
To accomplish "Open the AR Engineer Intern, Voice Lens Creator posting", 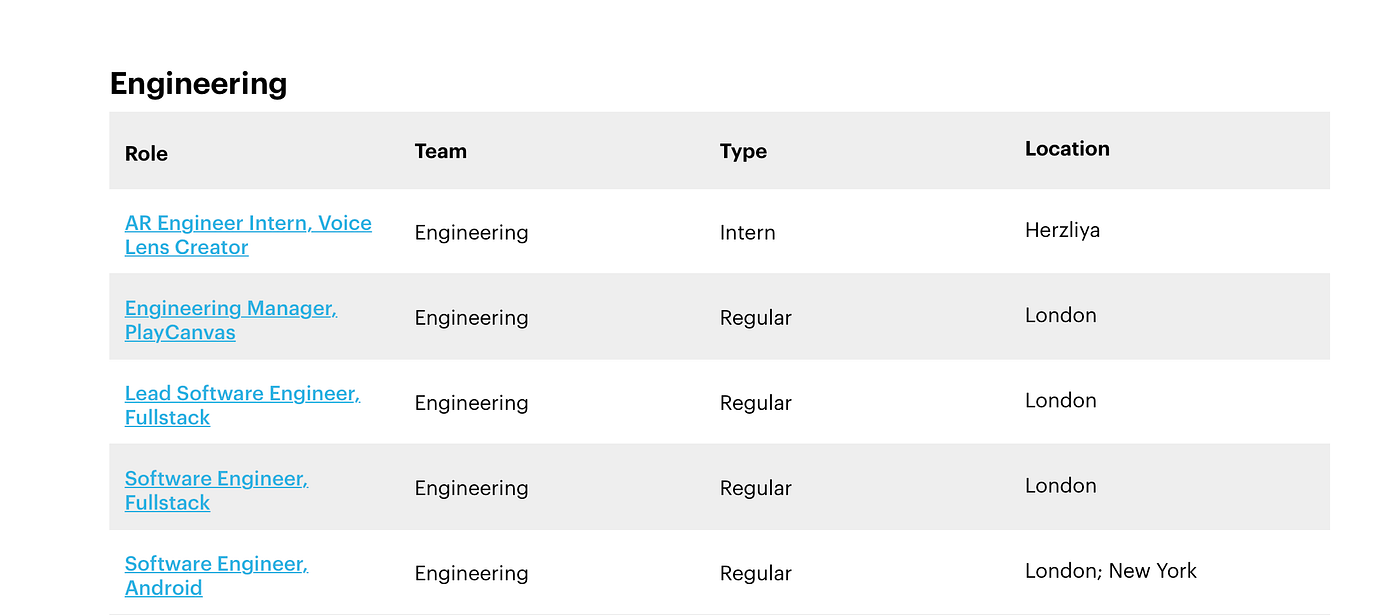I will coord(248,235).
